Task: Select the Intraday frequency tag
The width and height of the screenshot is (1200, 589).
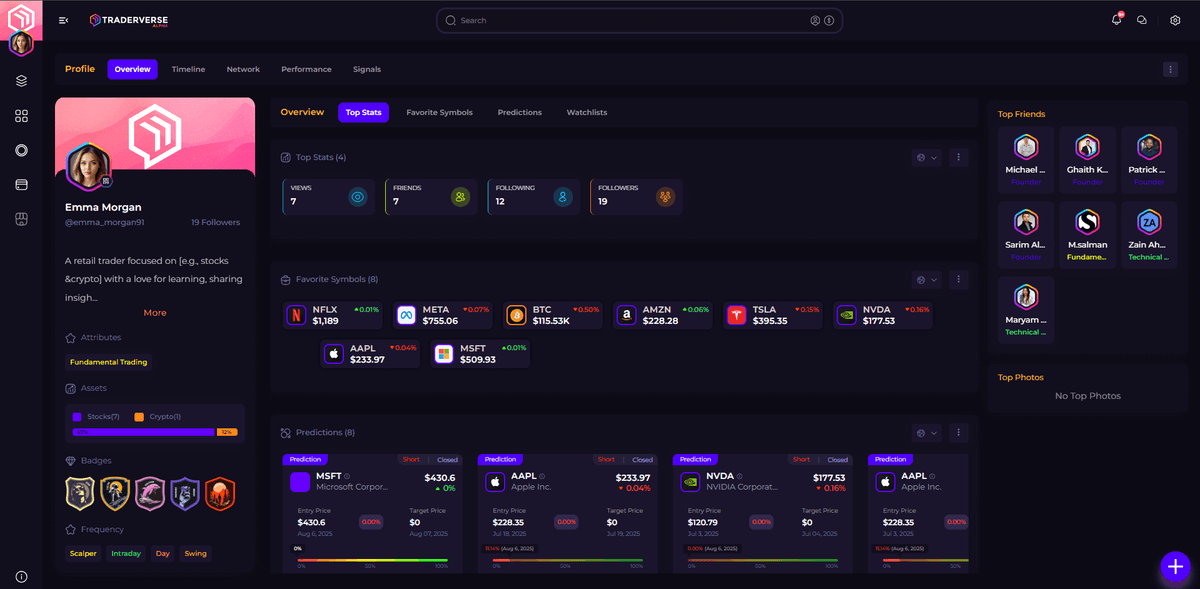Action: tap(126, 553)
